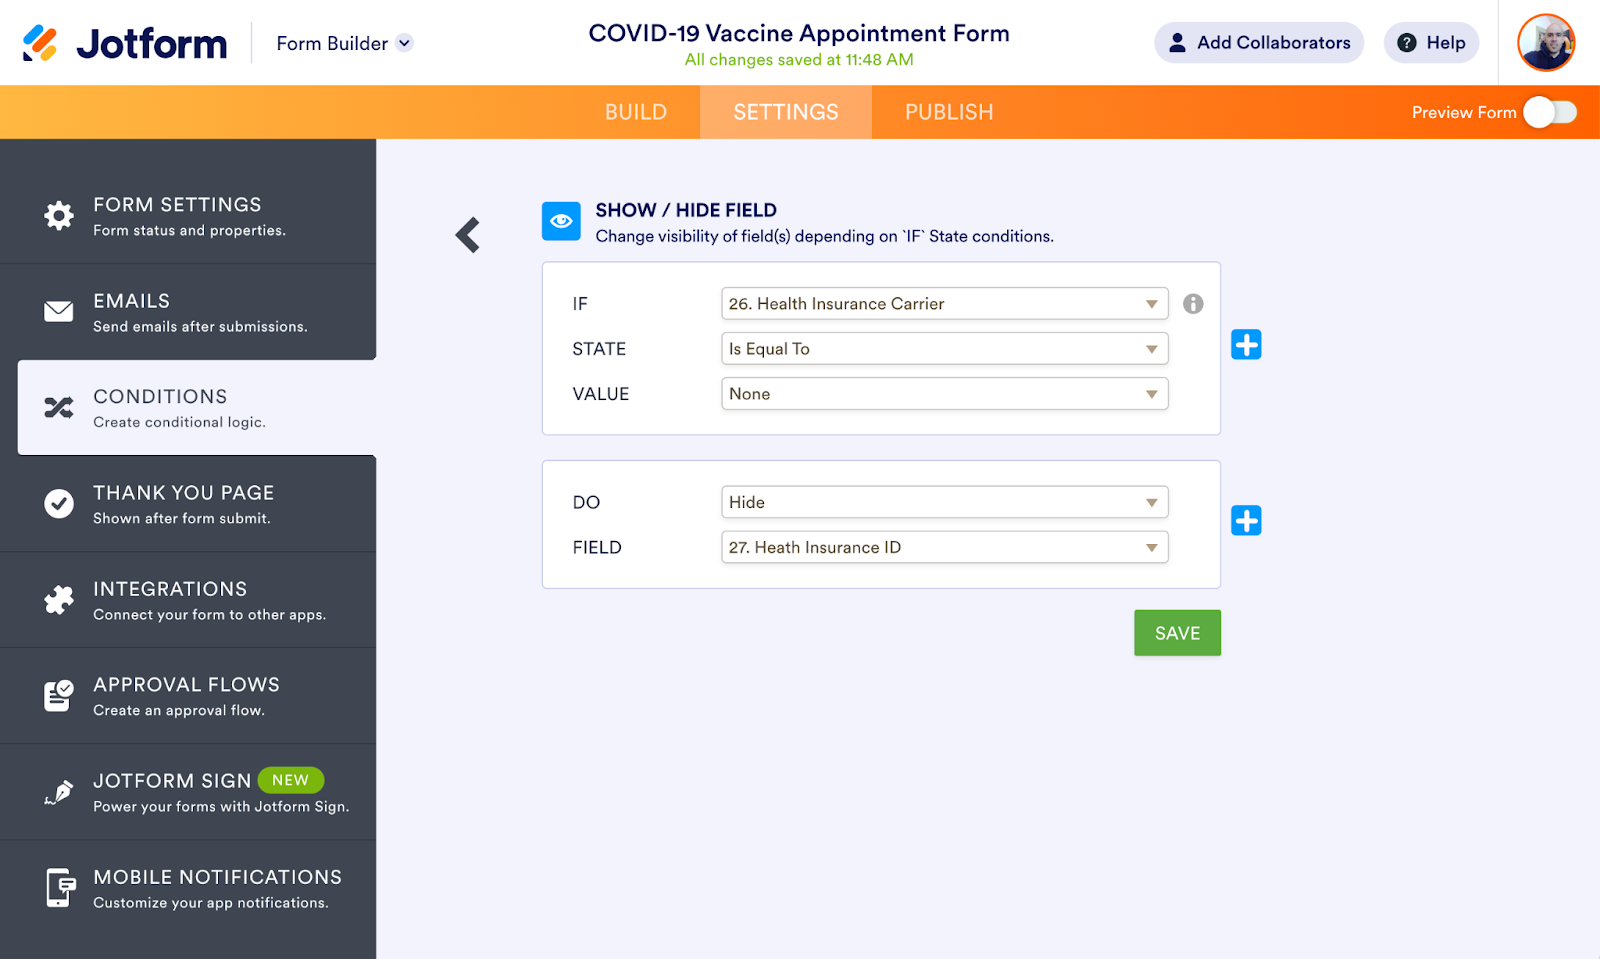1600x959 pixels.
Task: Add another IF condition with plus icon
Action: (x=1246, y=345)
